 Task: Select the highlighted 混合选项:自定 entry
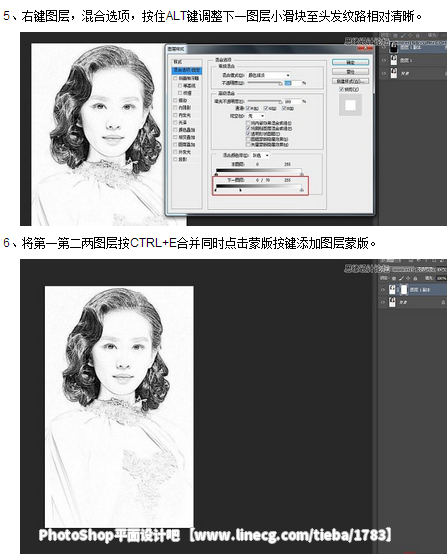pyautogui.click(x=187, y=70)
